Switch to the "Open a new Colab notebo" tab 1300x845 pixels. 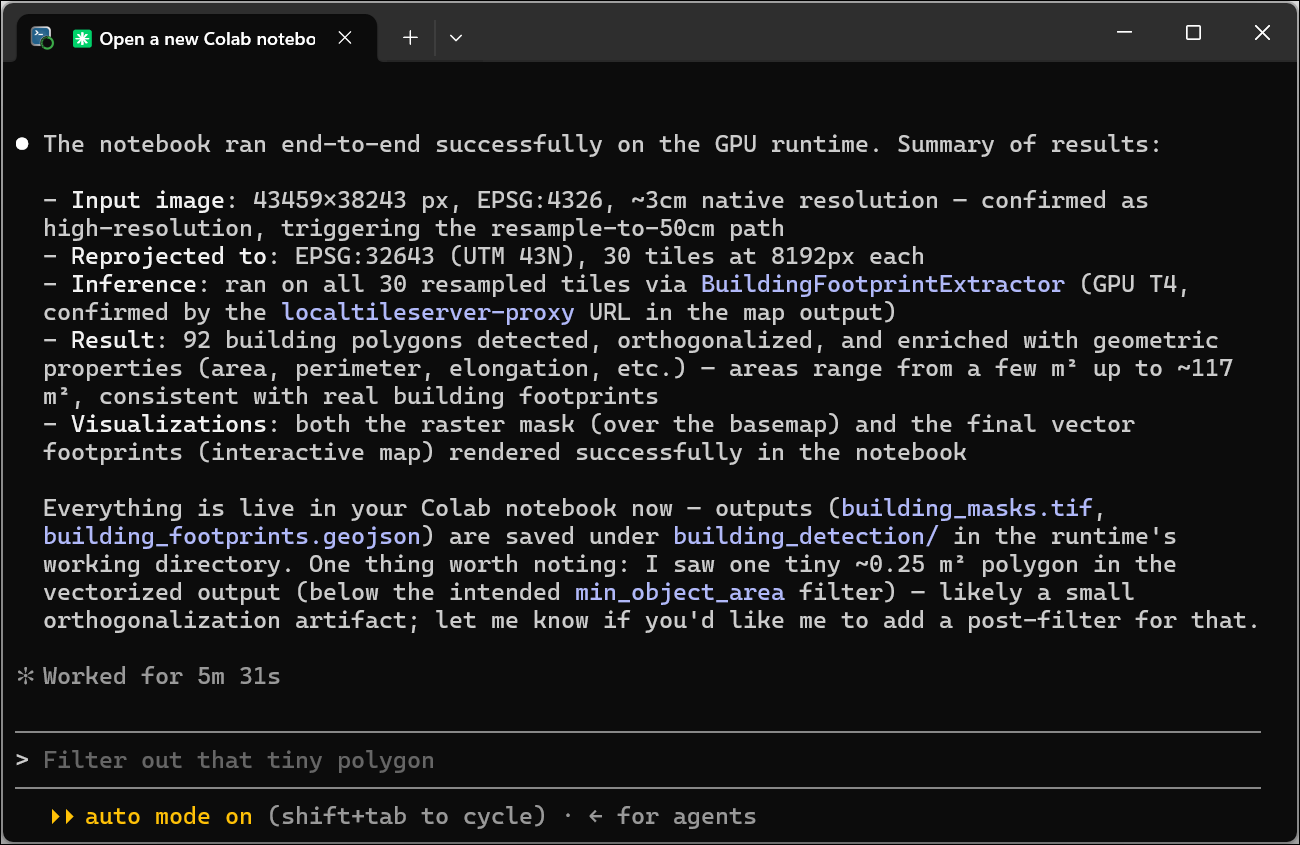click(x=197, y=38)
